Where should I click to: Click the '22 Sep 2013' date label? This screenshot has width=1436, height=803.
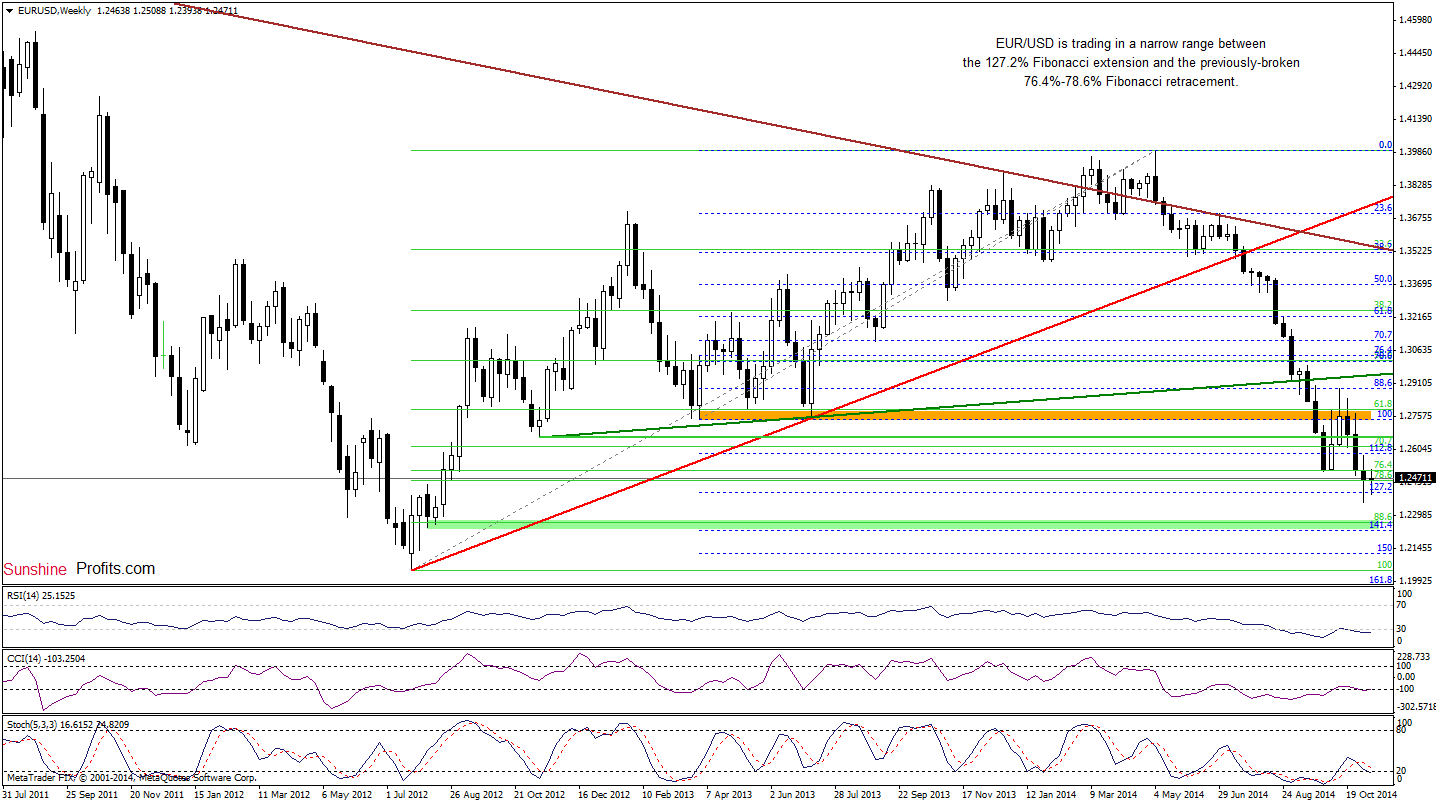point(926,794)
